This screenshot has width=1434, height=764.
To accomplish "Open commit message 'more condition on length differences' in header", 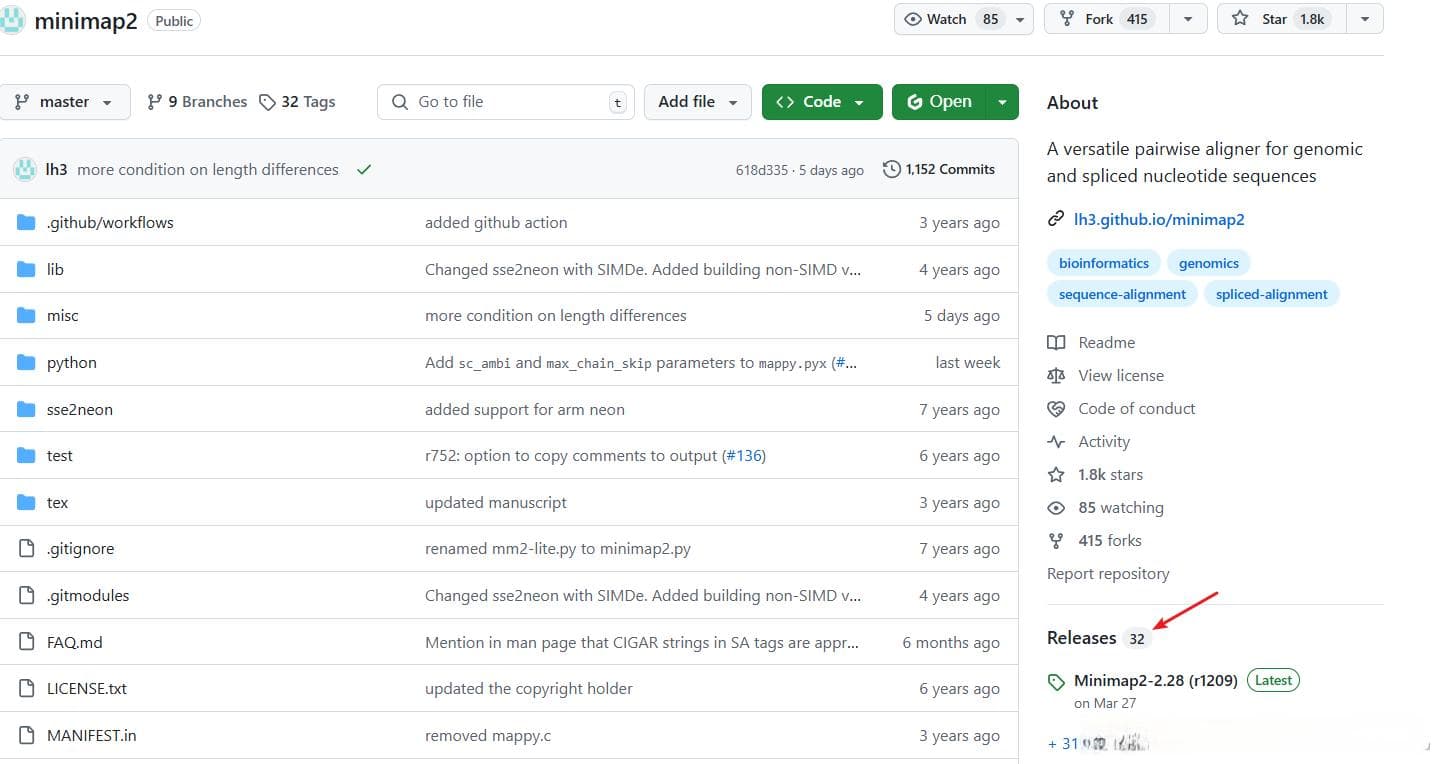I will [208, 169].
